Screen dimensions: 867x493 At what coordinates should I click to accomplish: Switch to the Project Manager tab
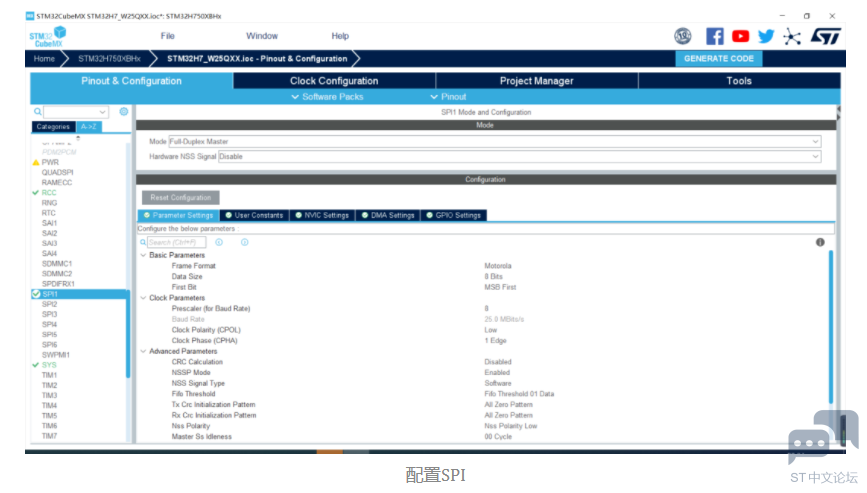point(536,81)
